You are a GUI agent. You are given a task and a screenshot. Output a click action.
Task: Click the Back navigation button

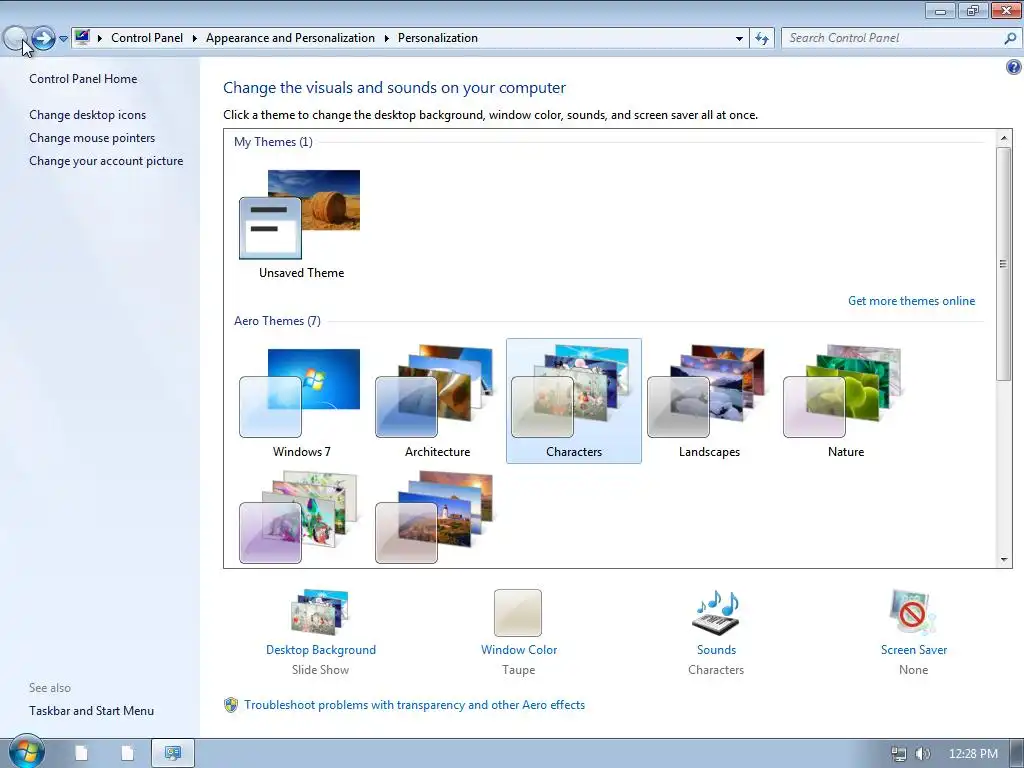[14, 39]
